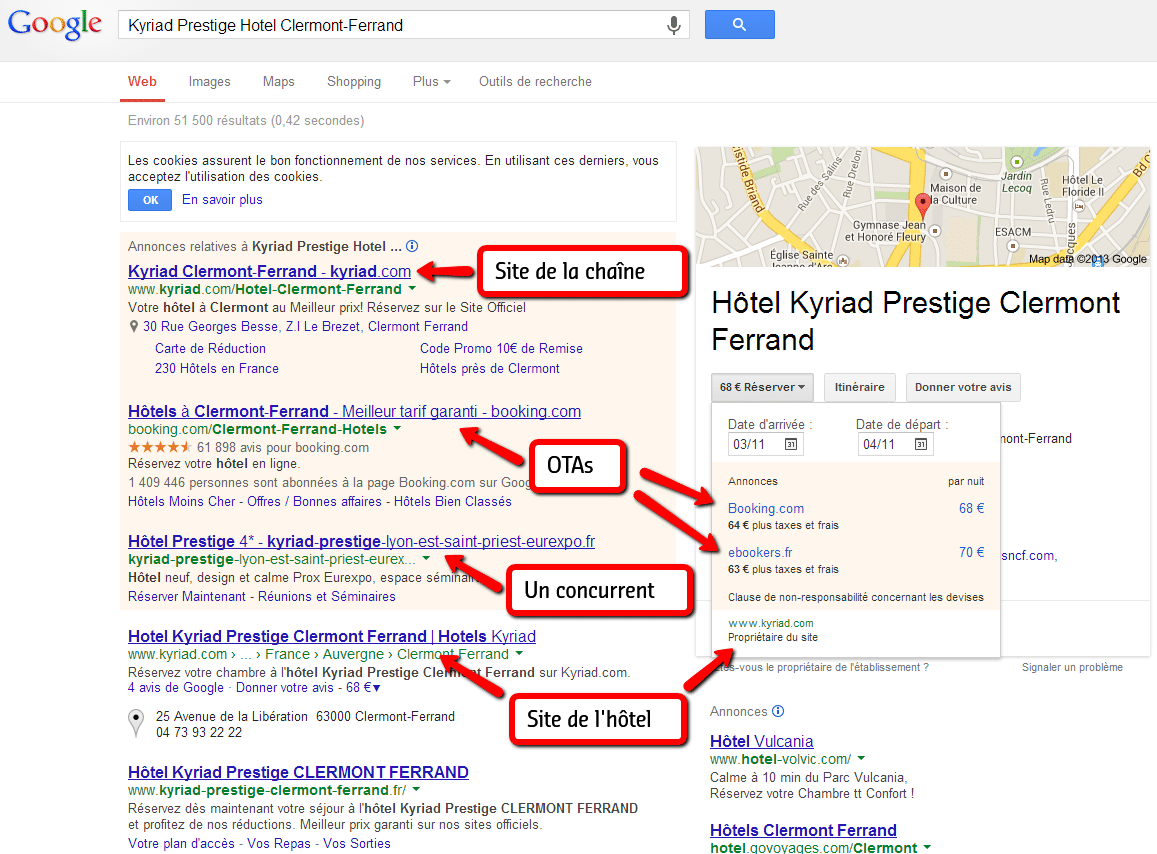1157x854 pixels.
Task: Click the Hôtels Moins Cher link
Action: tap(182, 501)
